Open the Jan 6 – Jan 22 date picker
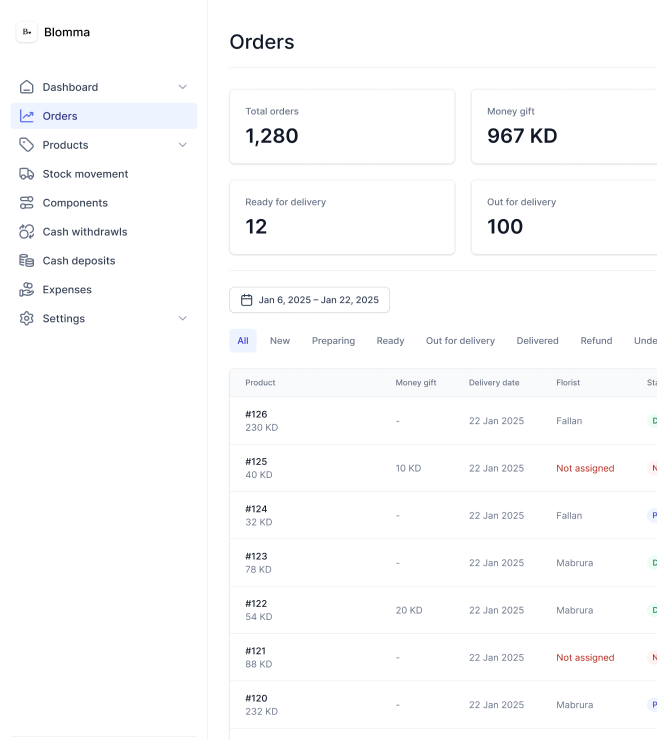The height and width of the screenshot is (740, 657). point(309,300)
